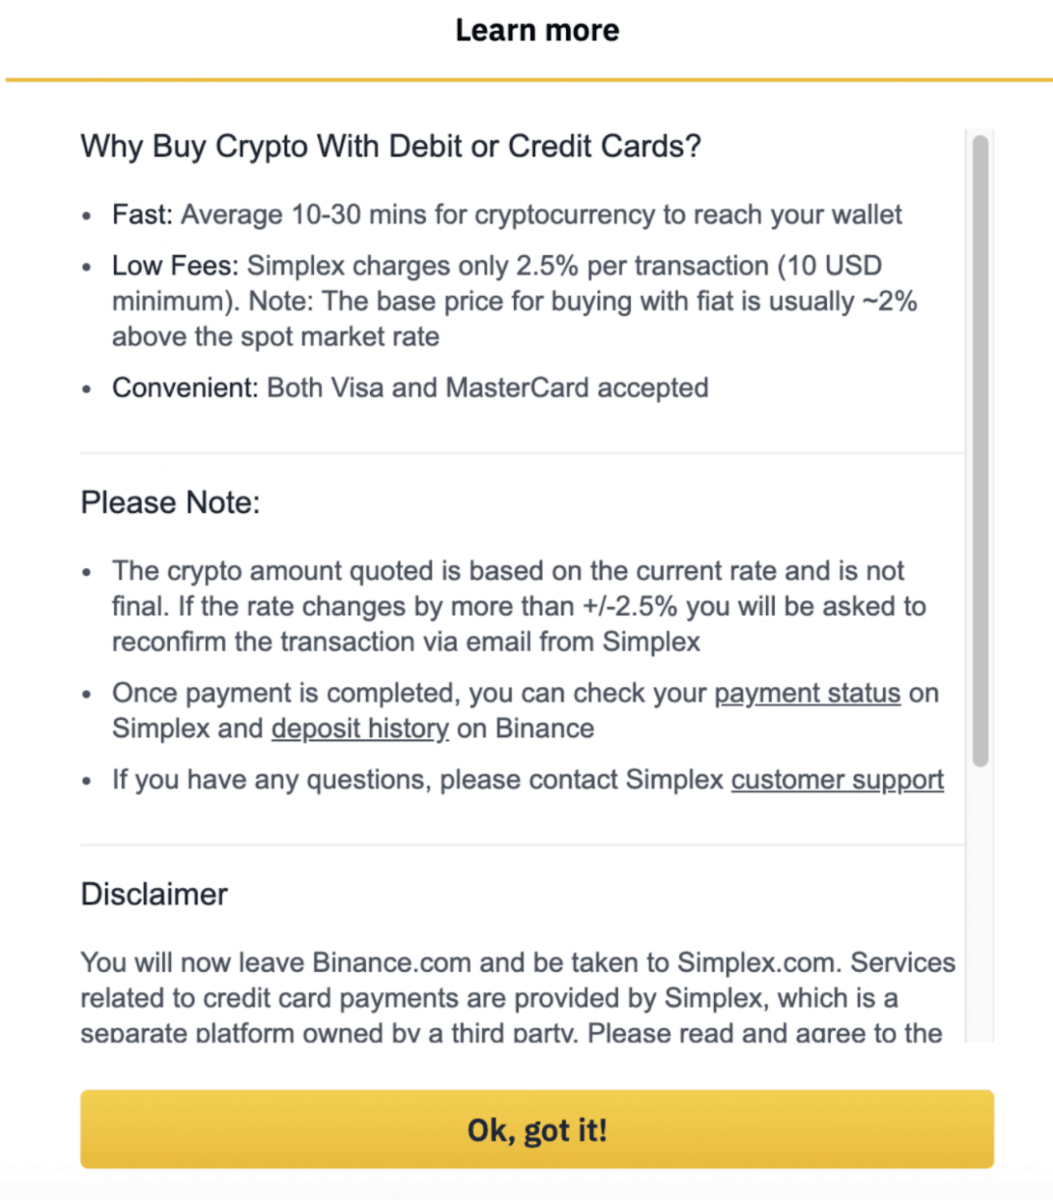Screen dimensions: 1053x1200
Task: Click the 'Why Buy Crypto' heading
Action: [x=390, y=146]
